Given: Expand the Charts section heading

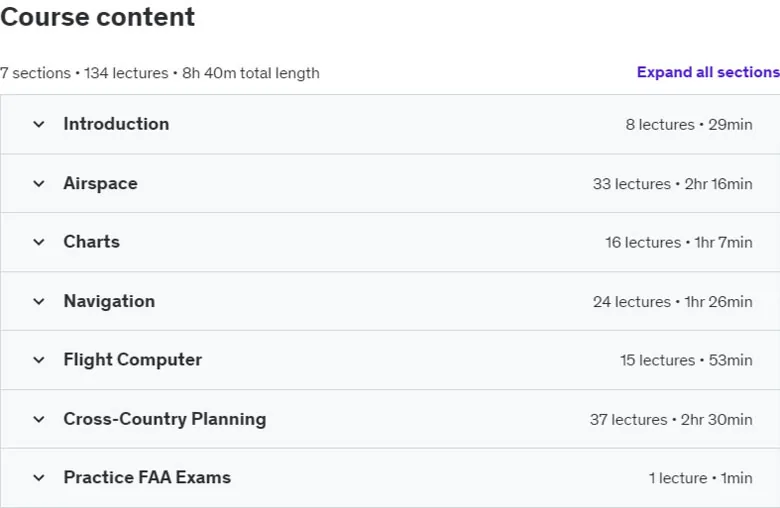Looking at the screenshot, I should (92, 242).
